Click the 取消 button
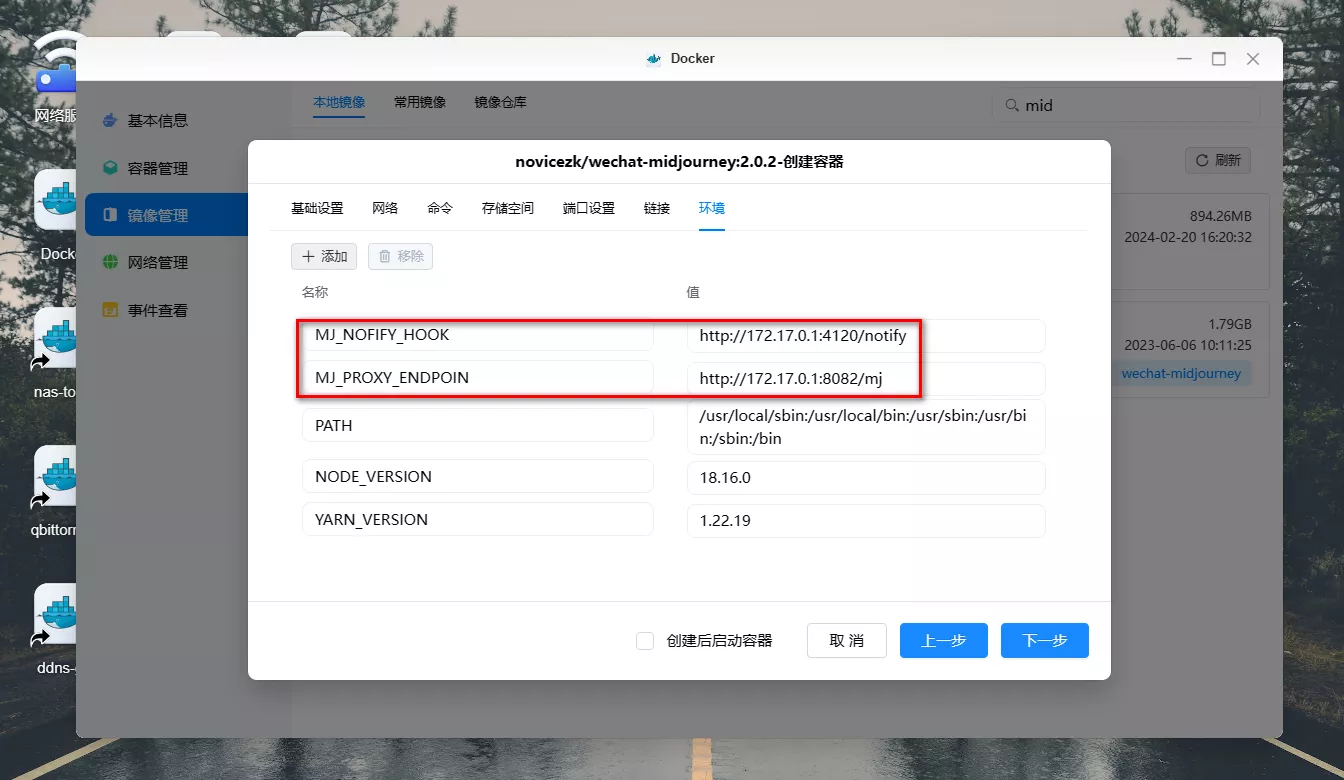 pos(847,641)
